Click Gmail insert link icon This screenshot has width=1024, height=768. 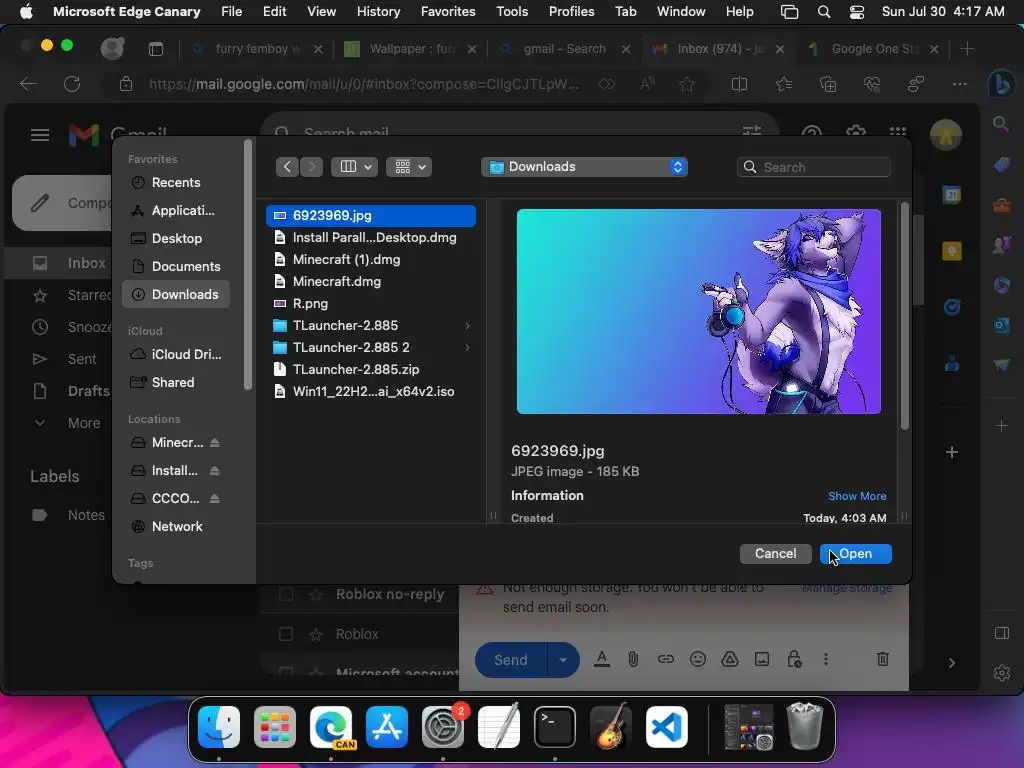665,660
